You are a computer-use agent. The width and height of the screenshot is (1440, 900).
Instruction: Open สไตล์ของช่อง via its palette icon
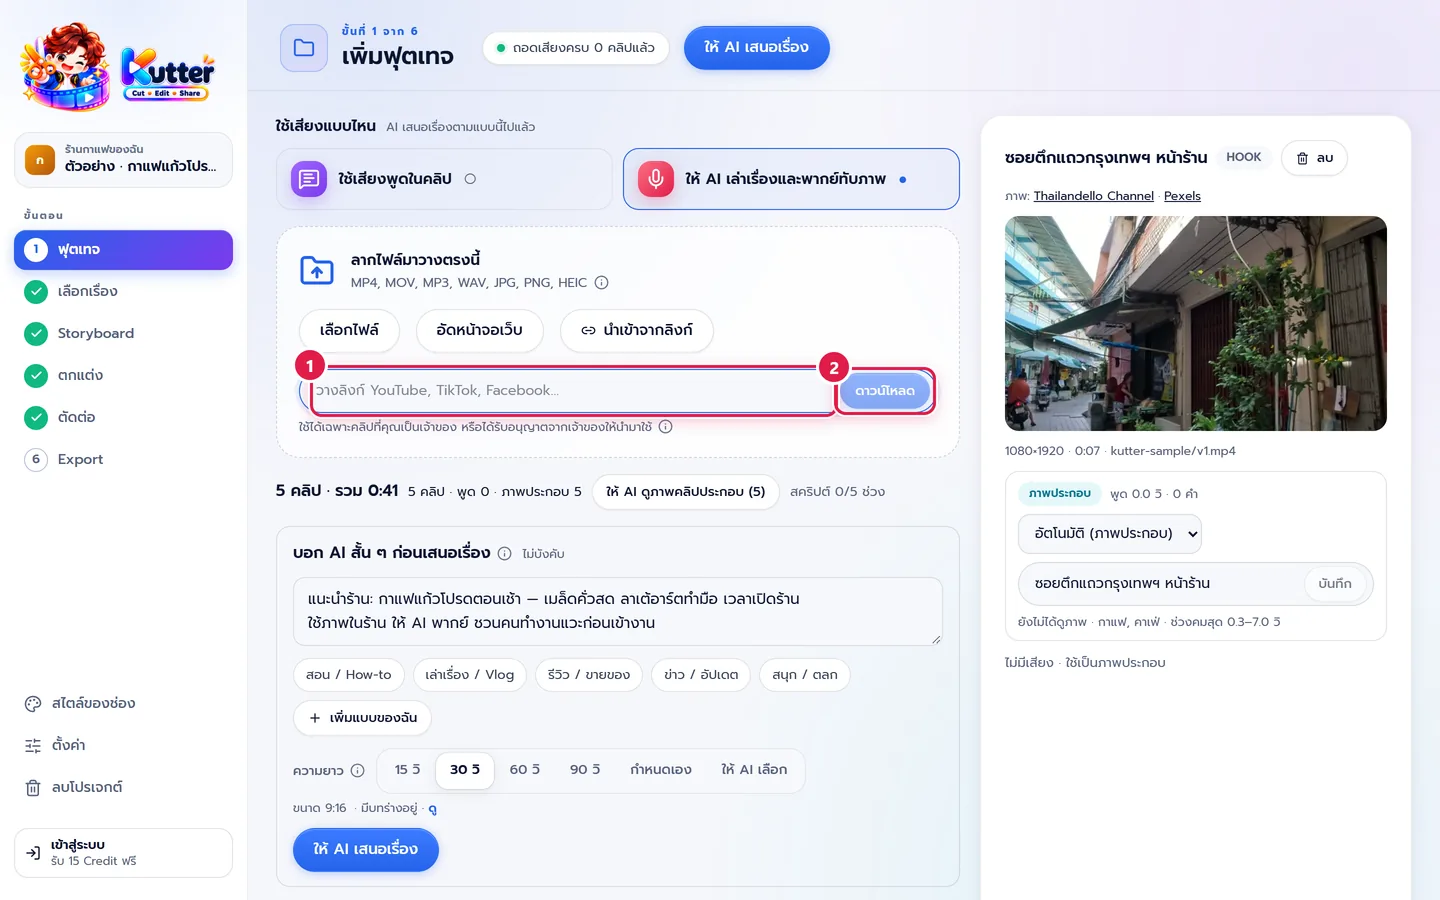pyautogui.click(x=33, y=704)
